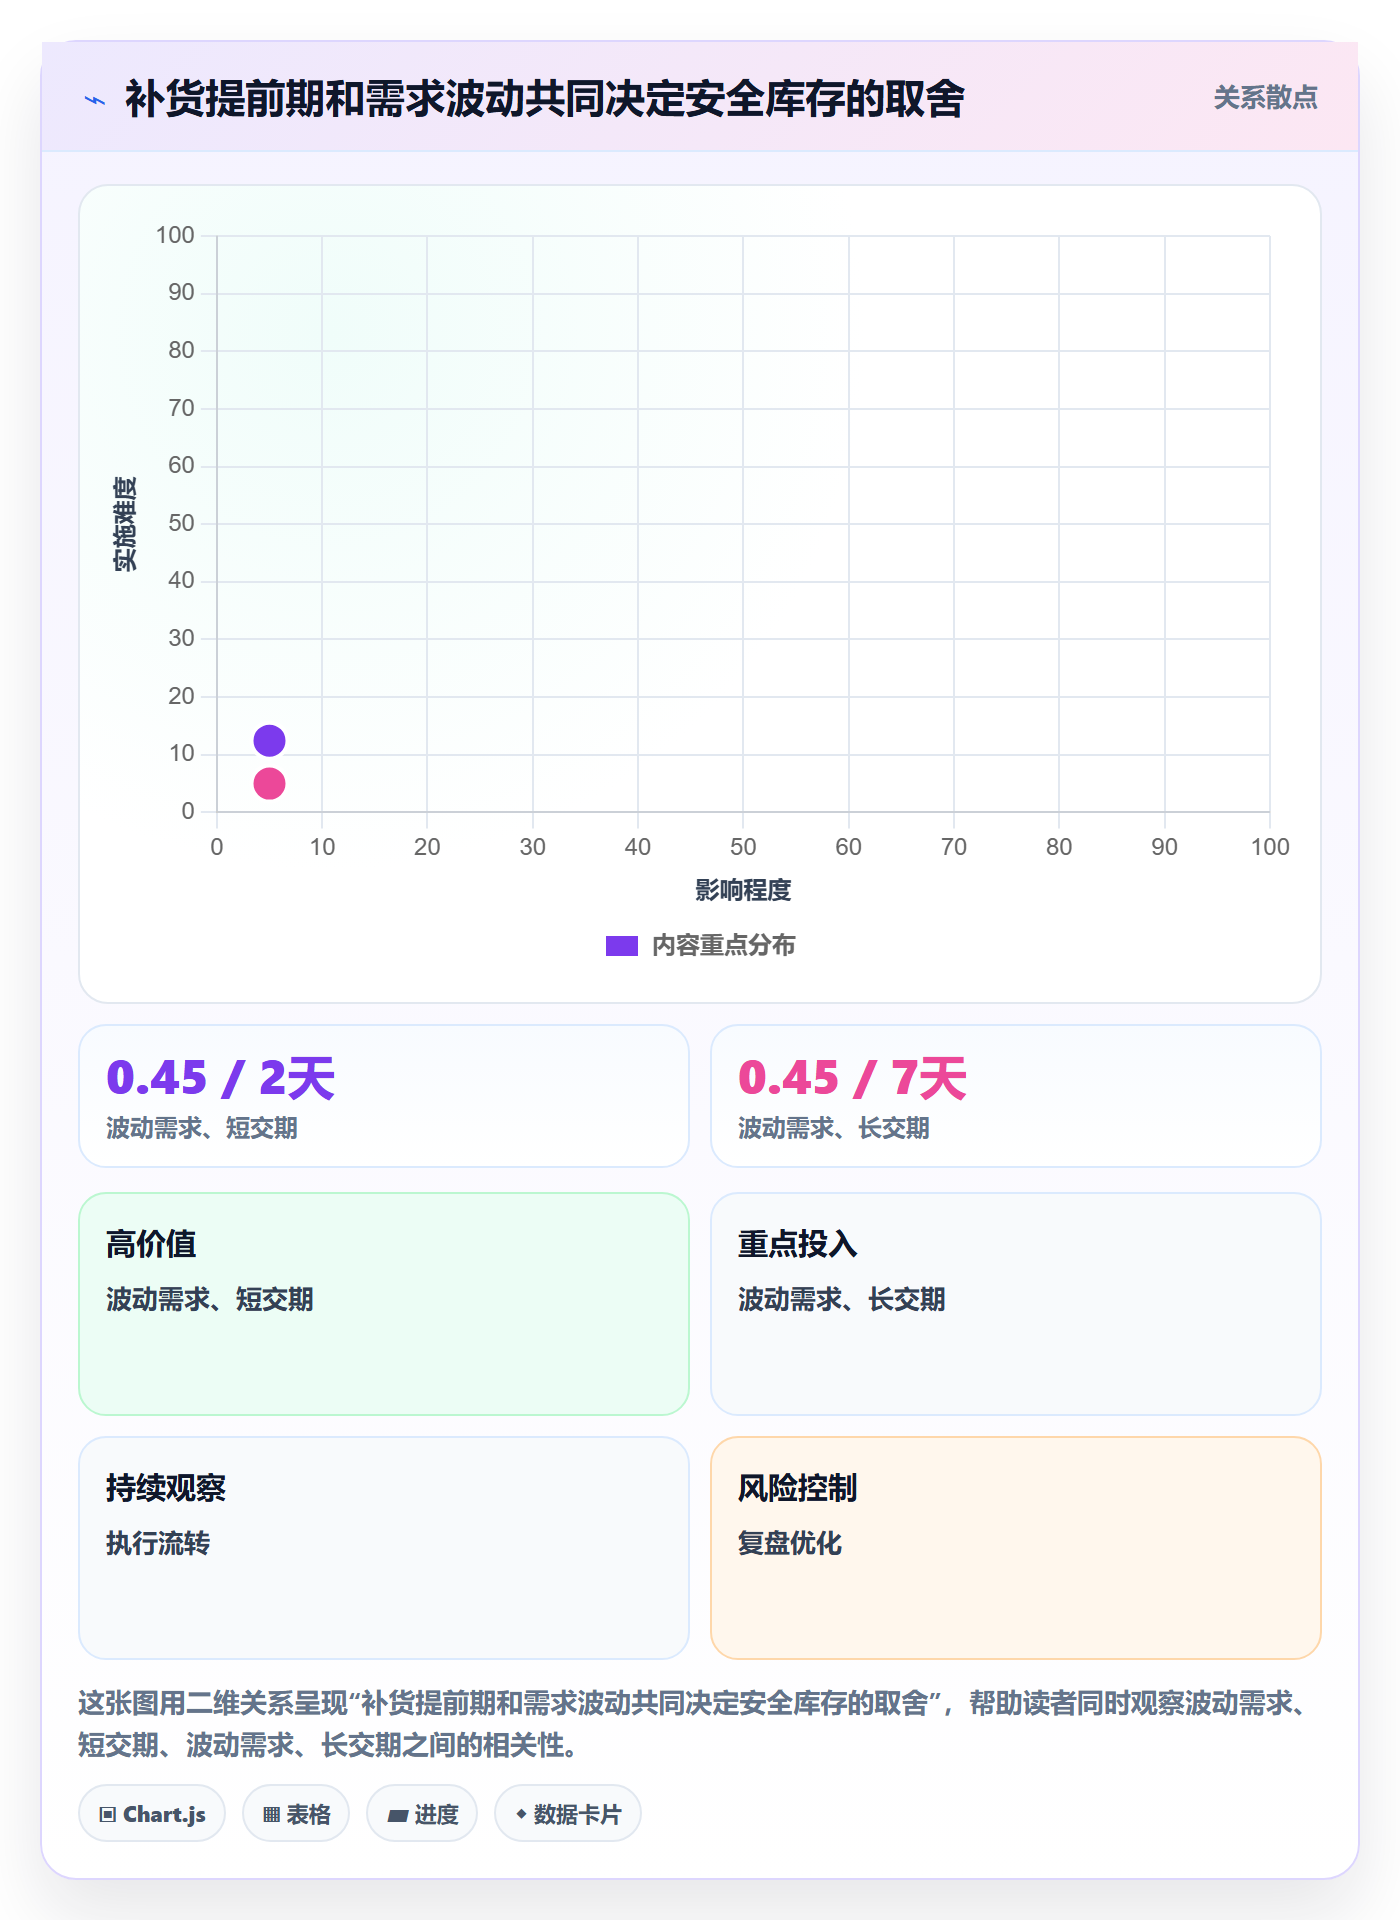Open the 高价值 quadrant card
This screenshot has height=1920, width=1400.
point(384,1304)
